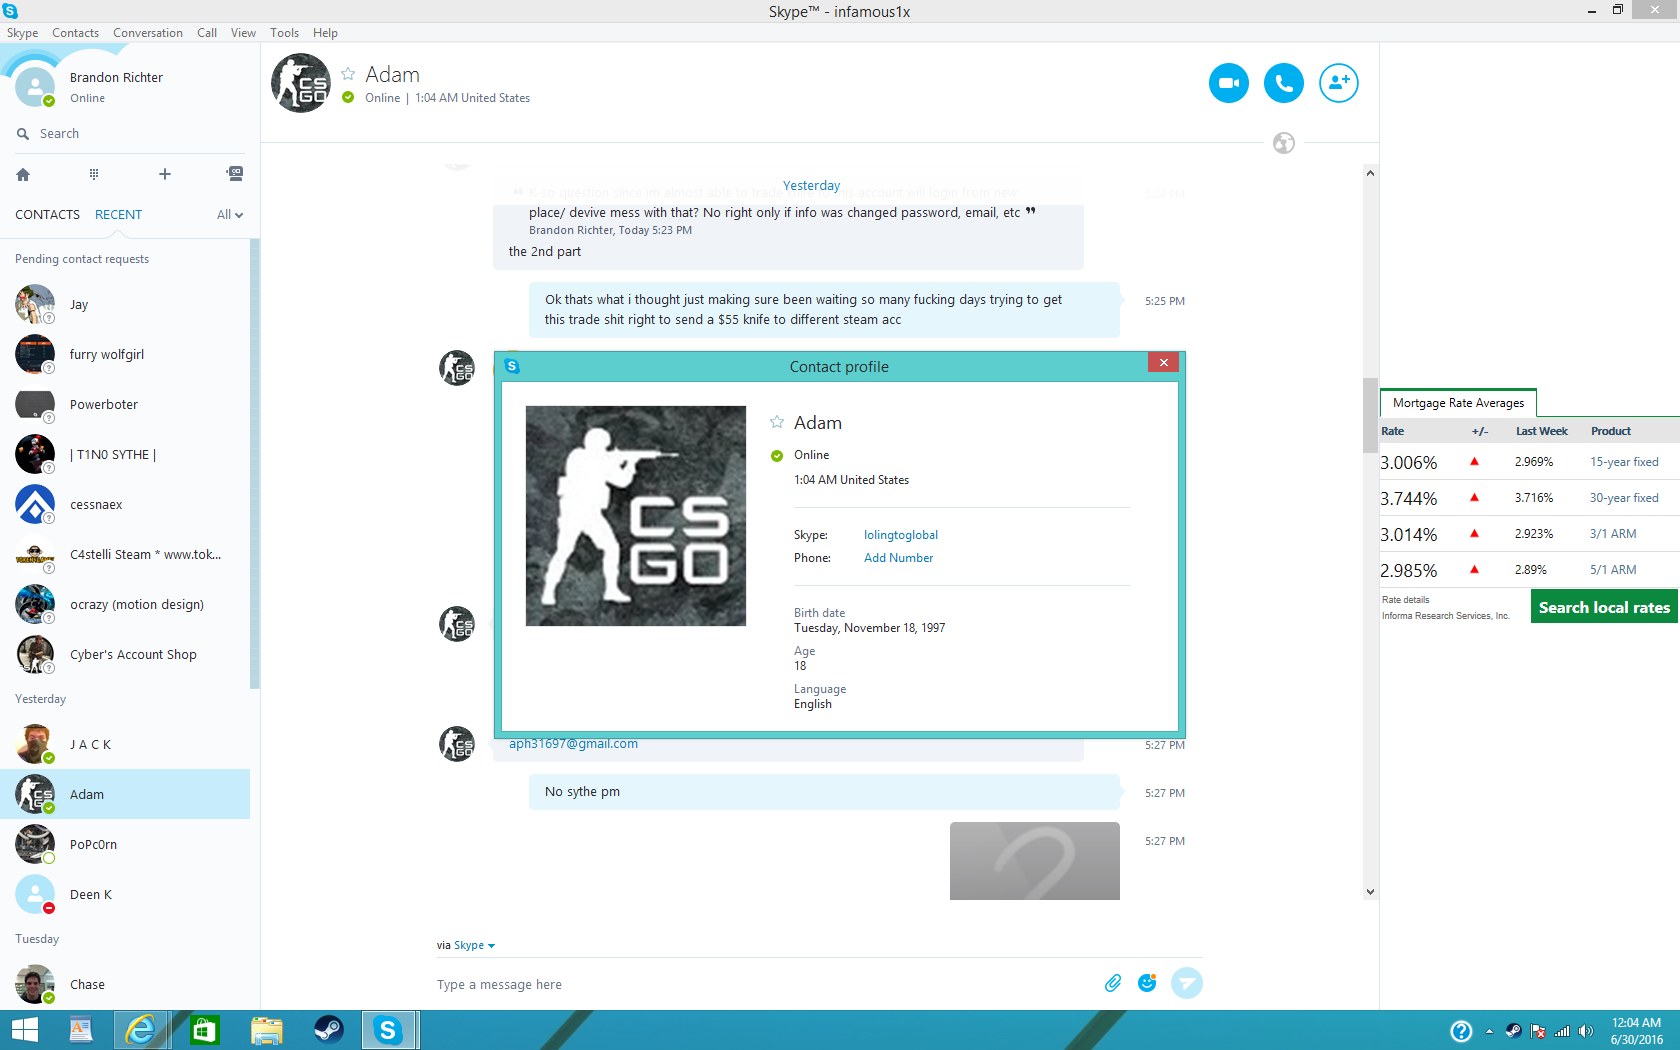Start a voice call with Adam
The width and height of the screenshot is (1680, 1050).
pos(1283,83)
